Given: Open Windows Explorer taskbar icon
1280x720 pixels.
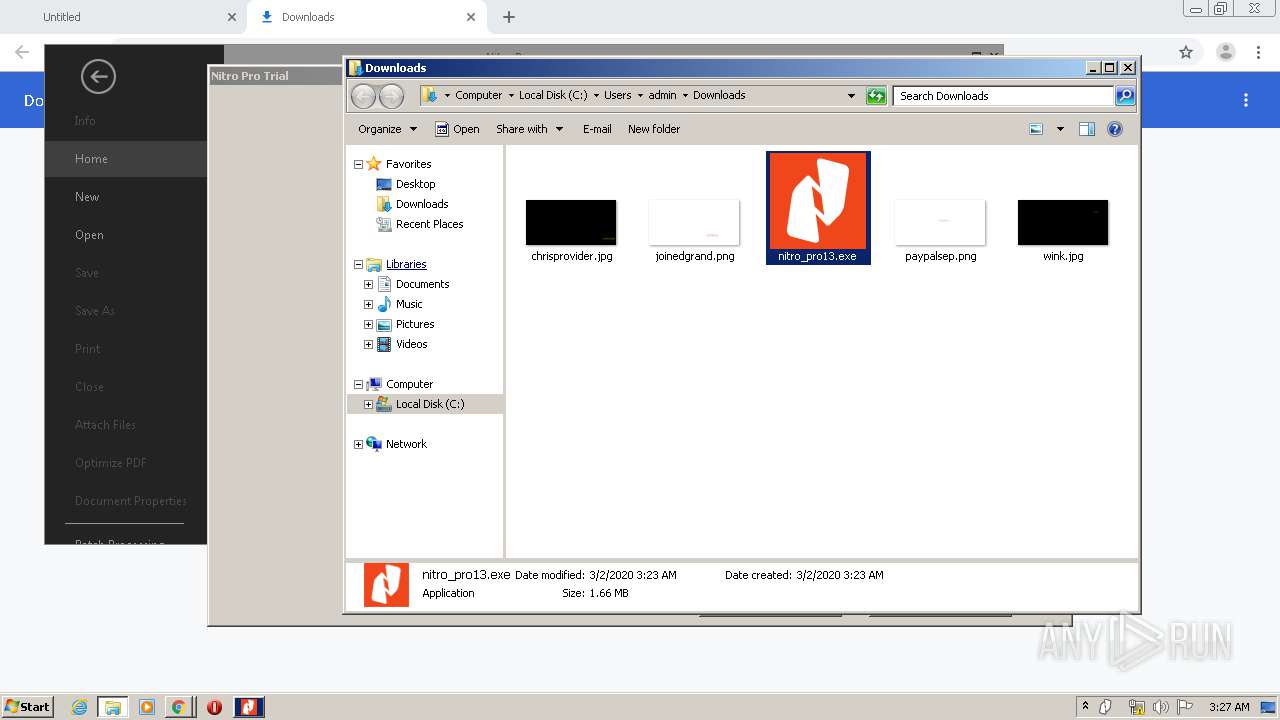Looking at the screenshot, I should coord(113,707).
